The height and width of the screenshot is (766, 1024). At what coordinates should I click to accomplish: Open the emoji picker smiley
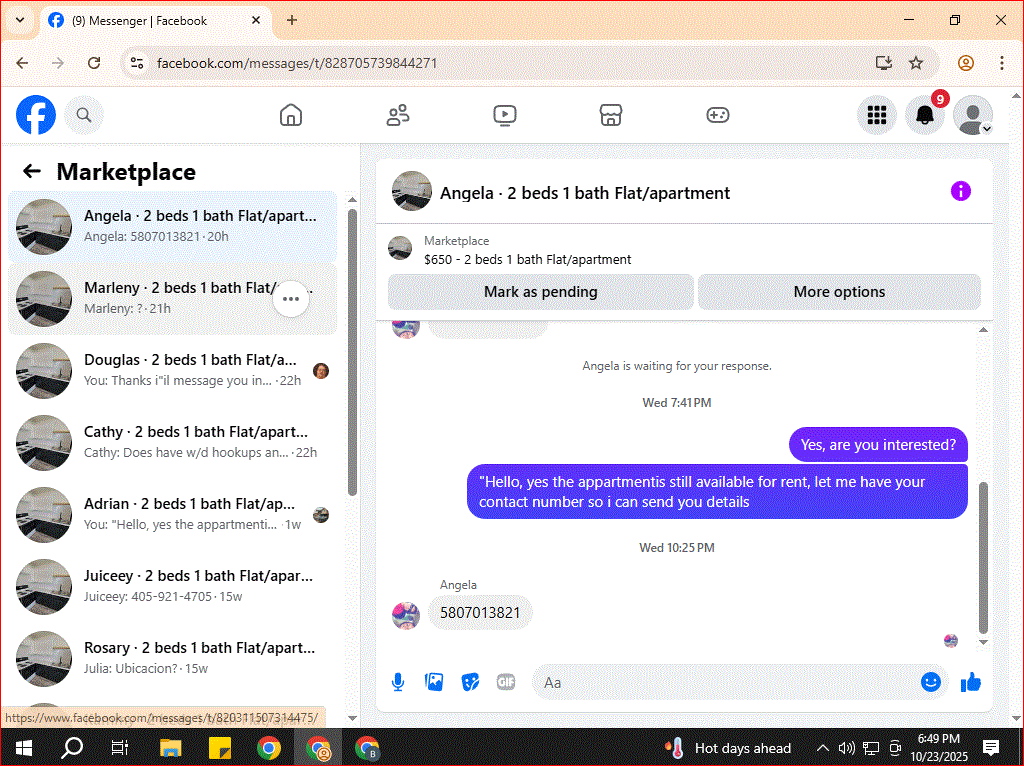[931, 682]
